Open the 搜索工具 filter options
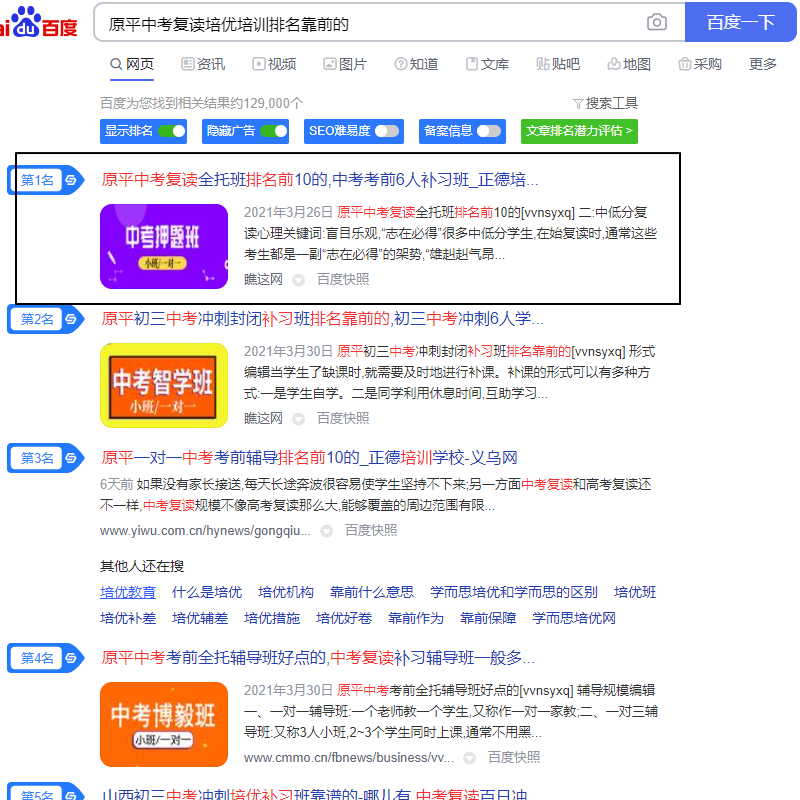Viewport: 800px width, 800px height. 605,103
